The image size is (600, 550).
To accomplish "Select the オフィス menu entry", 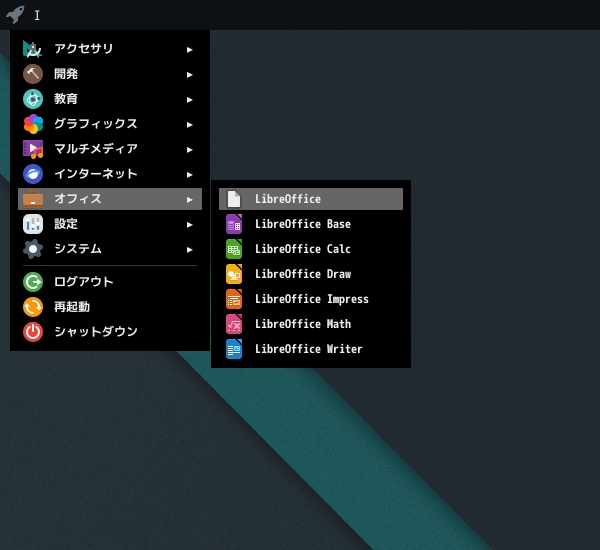I will tap(110, 199).
